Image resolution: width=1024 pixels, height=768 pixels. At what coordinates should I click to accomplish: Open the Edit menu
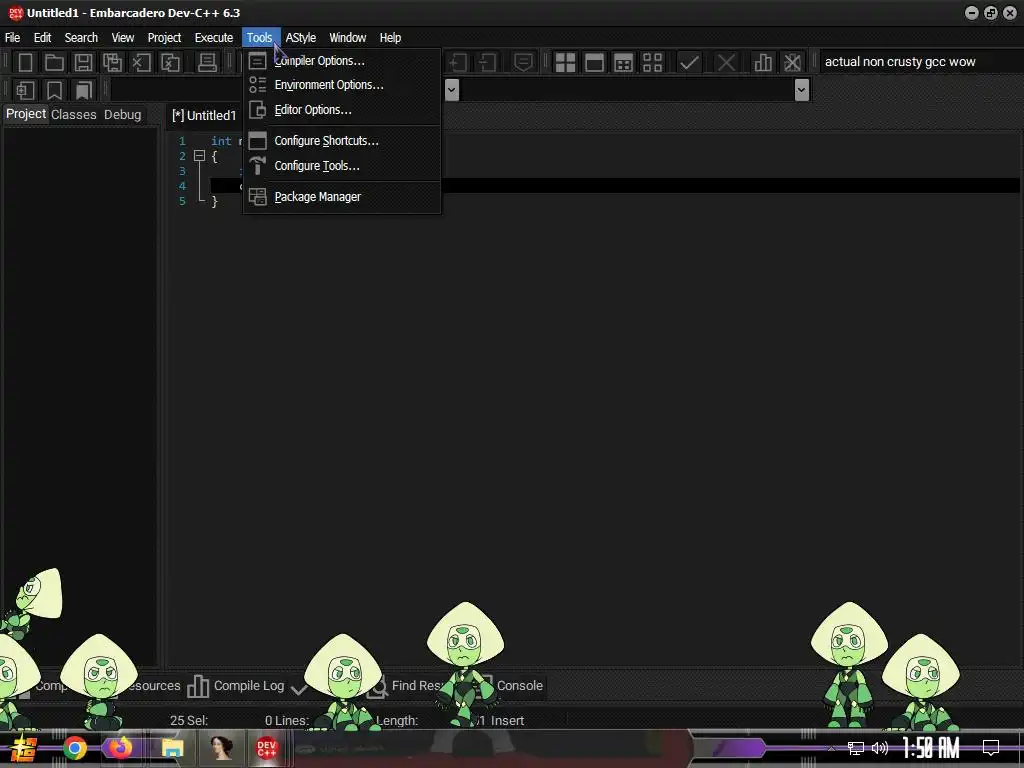pos(42,37)
